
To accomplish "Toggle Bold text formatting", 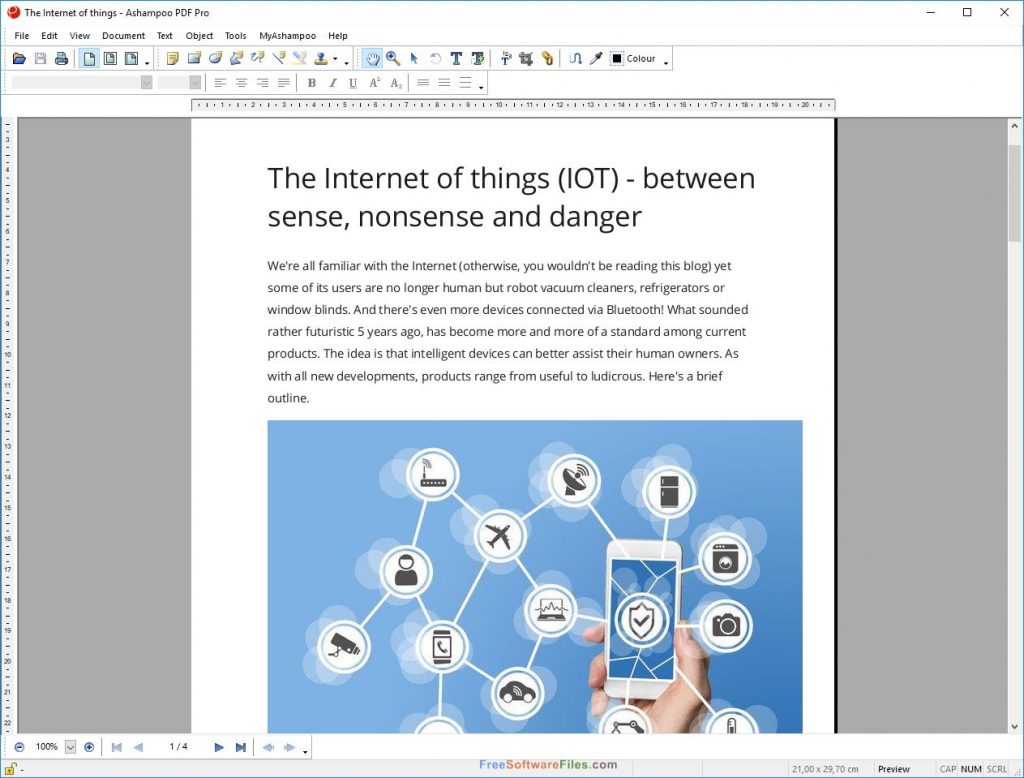I will point(311,83).
